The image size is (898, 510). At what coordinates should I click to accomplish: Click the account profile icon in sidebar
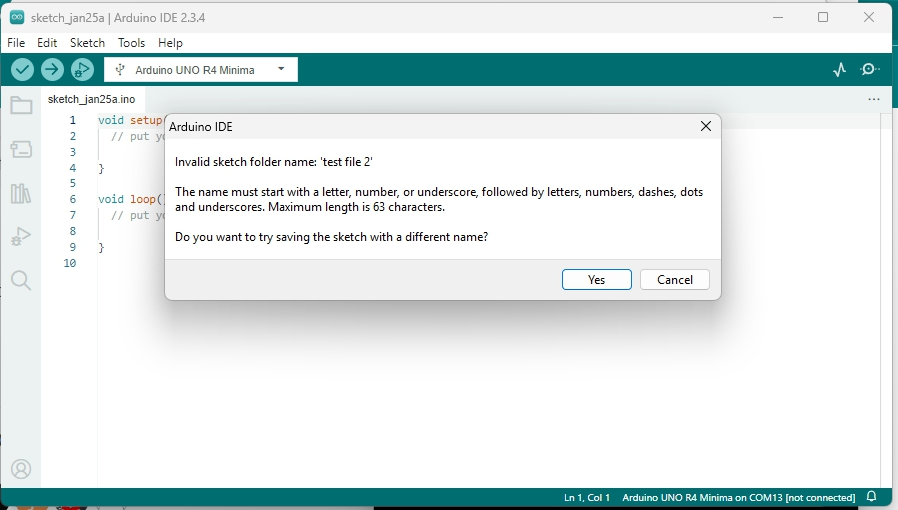(x=21, y=469)
